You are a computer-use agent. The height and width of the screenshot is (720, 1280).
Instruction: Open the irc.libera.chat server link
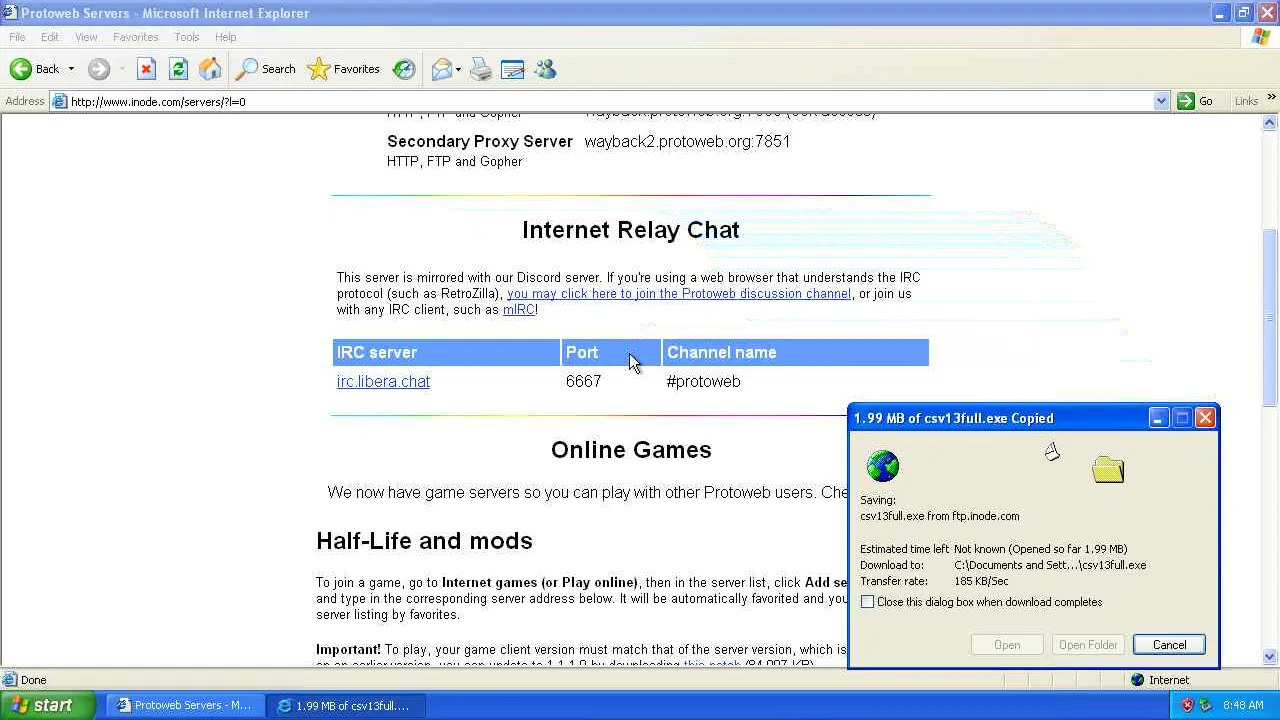point(383,381)
